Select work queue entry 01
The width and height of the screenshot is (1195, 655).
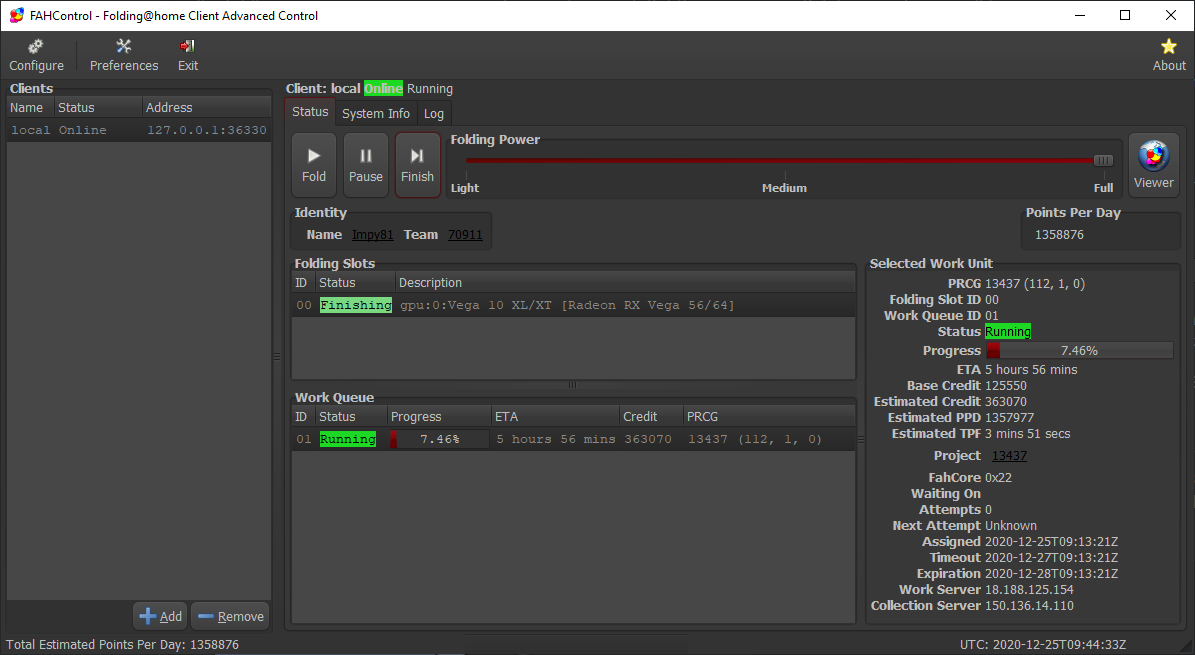point(573,439)
